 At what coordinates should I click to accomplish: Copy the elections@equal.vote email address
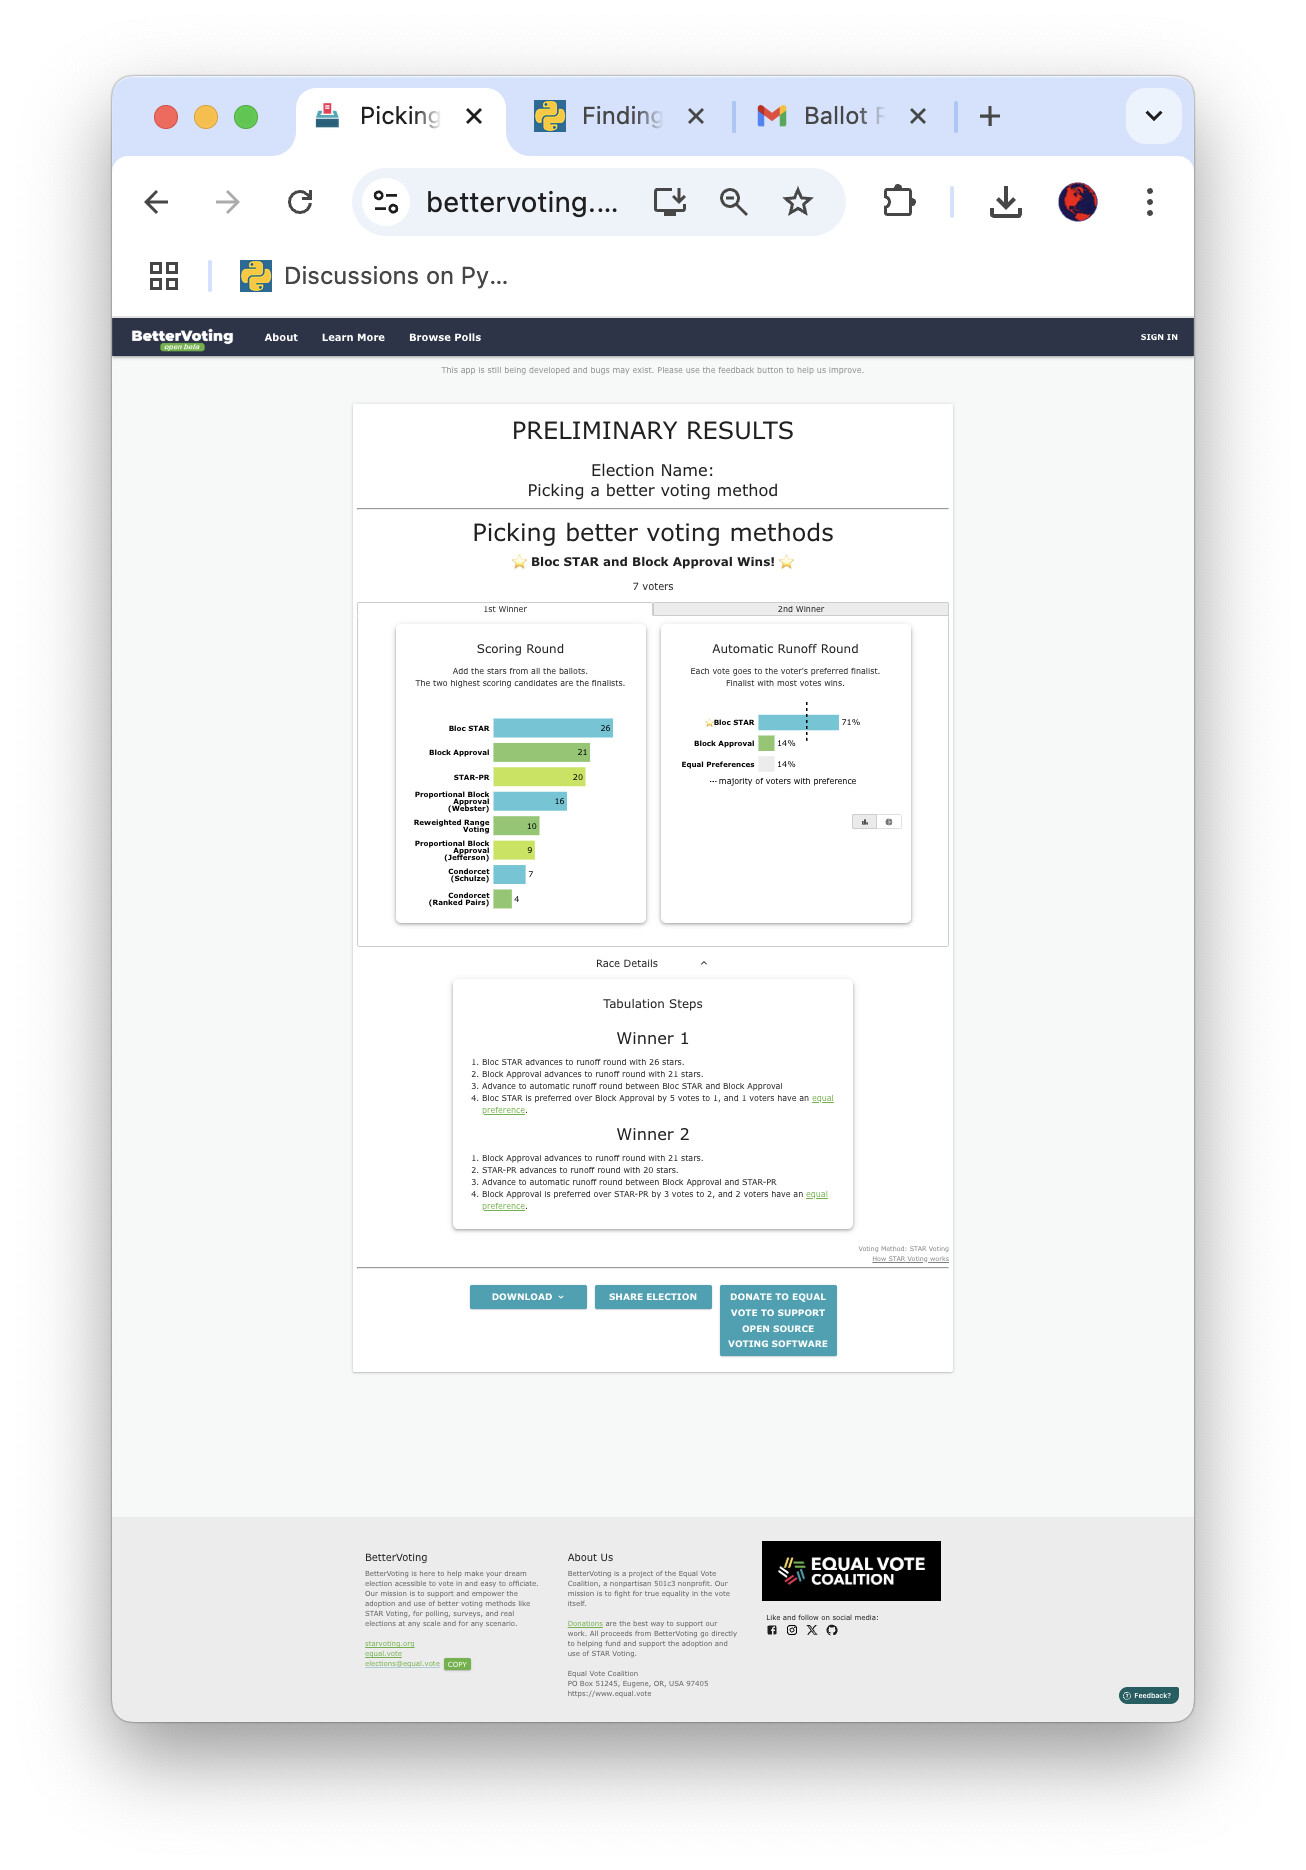click(x=457, y=1665)
